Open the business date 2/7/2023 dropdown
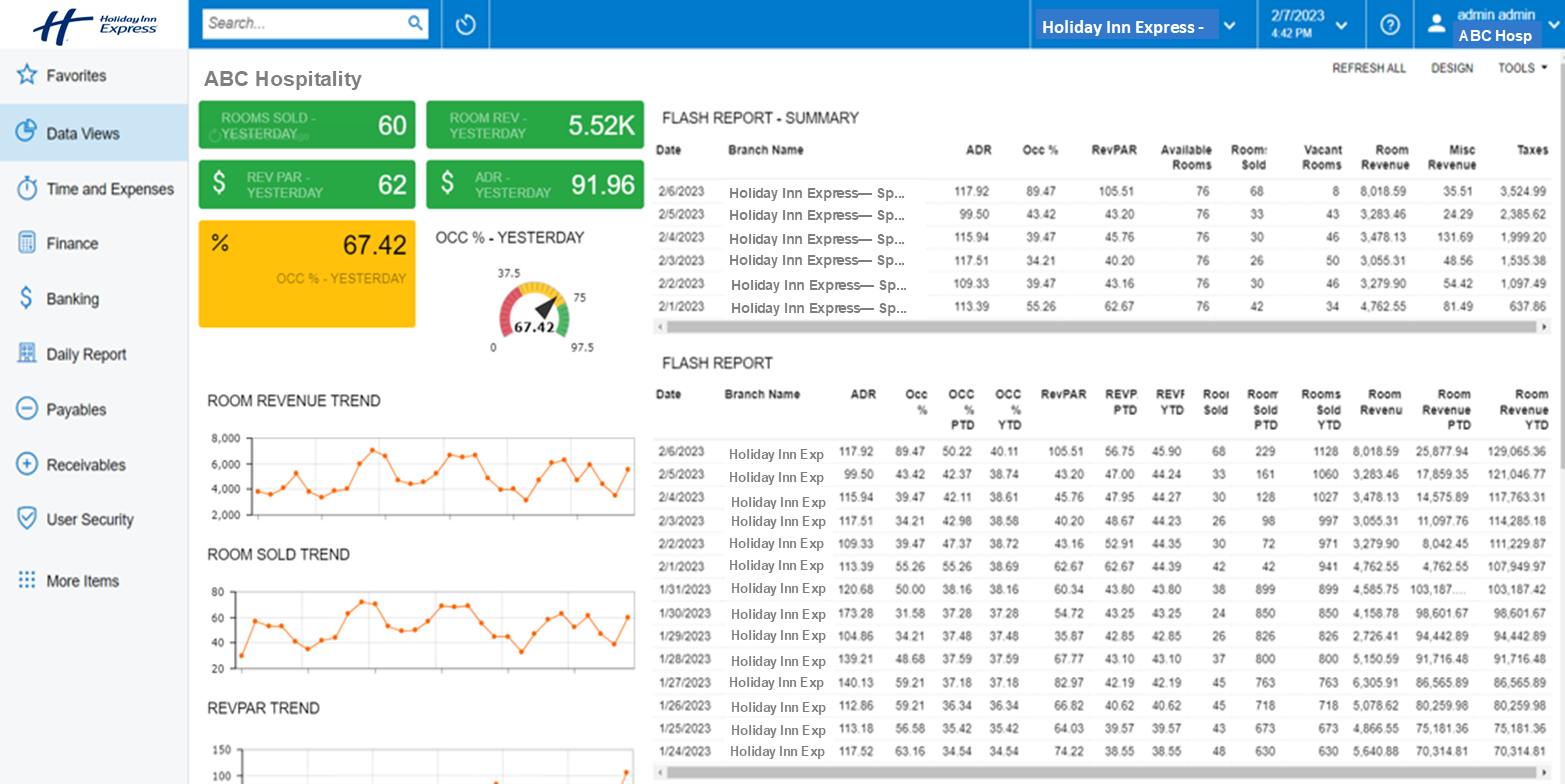 pyautogui.click(x=1341, y=26)
